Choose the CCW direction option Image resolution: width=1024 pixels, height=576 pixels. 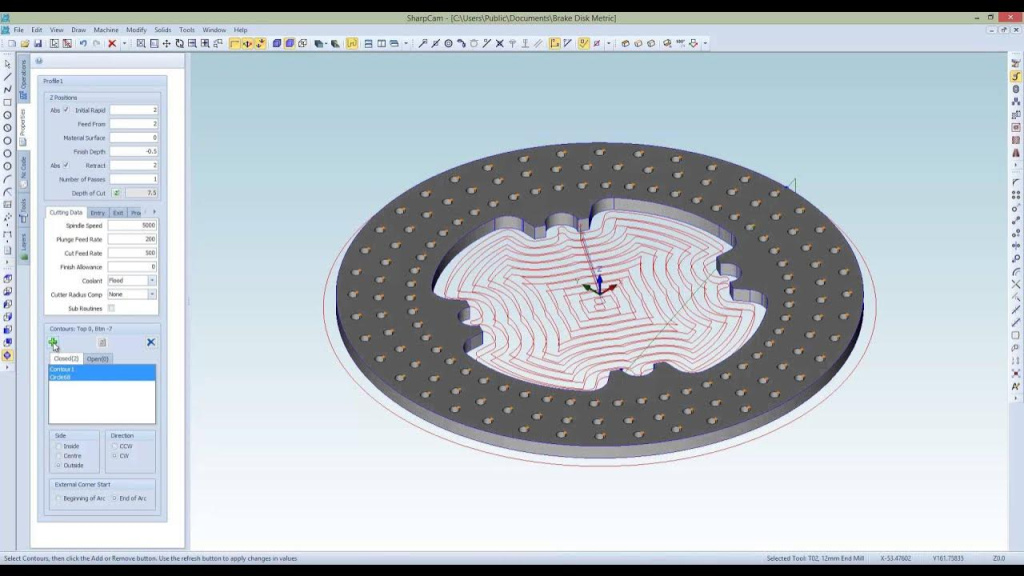click(x=115, y=446)
